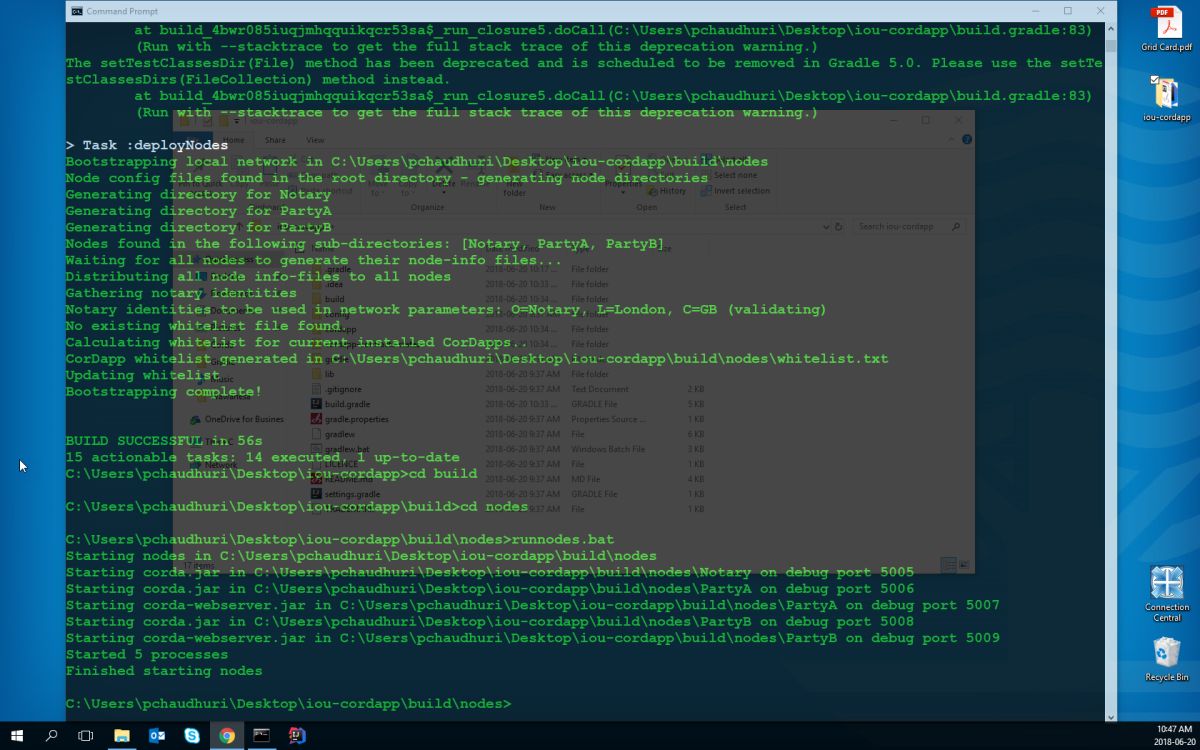Click the 'Search iou-cordapp' box in File Explorer
This screenshot has height=750, width=1200.
tap(910, 227)
